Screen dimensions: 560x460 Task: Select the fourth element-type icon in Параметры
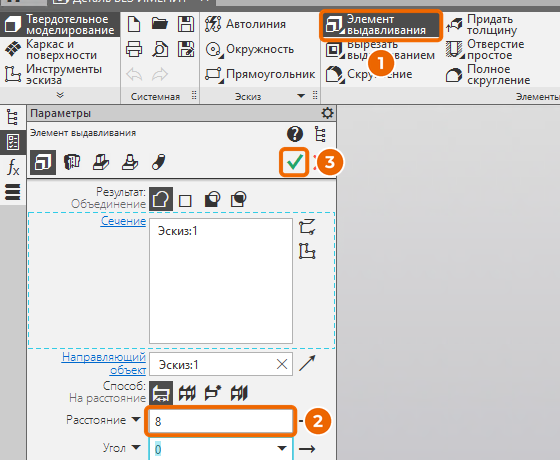(x=130, y=162)
